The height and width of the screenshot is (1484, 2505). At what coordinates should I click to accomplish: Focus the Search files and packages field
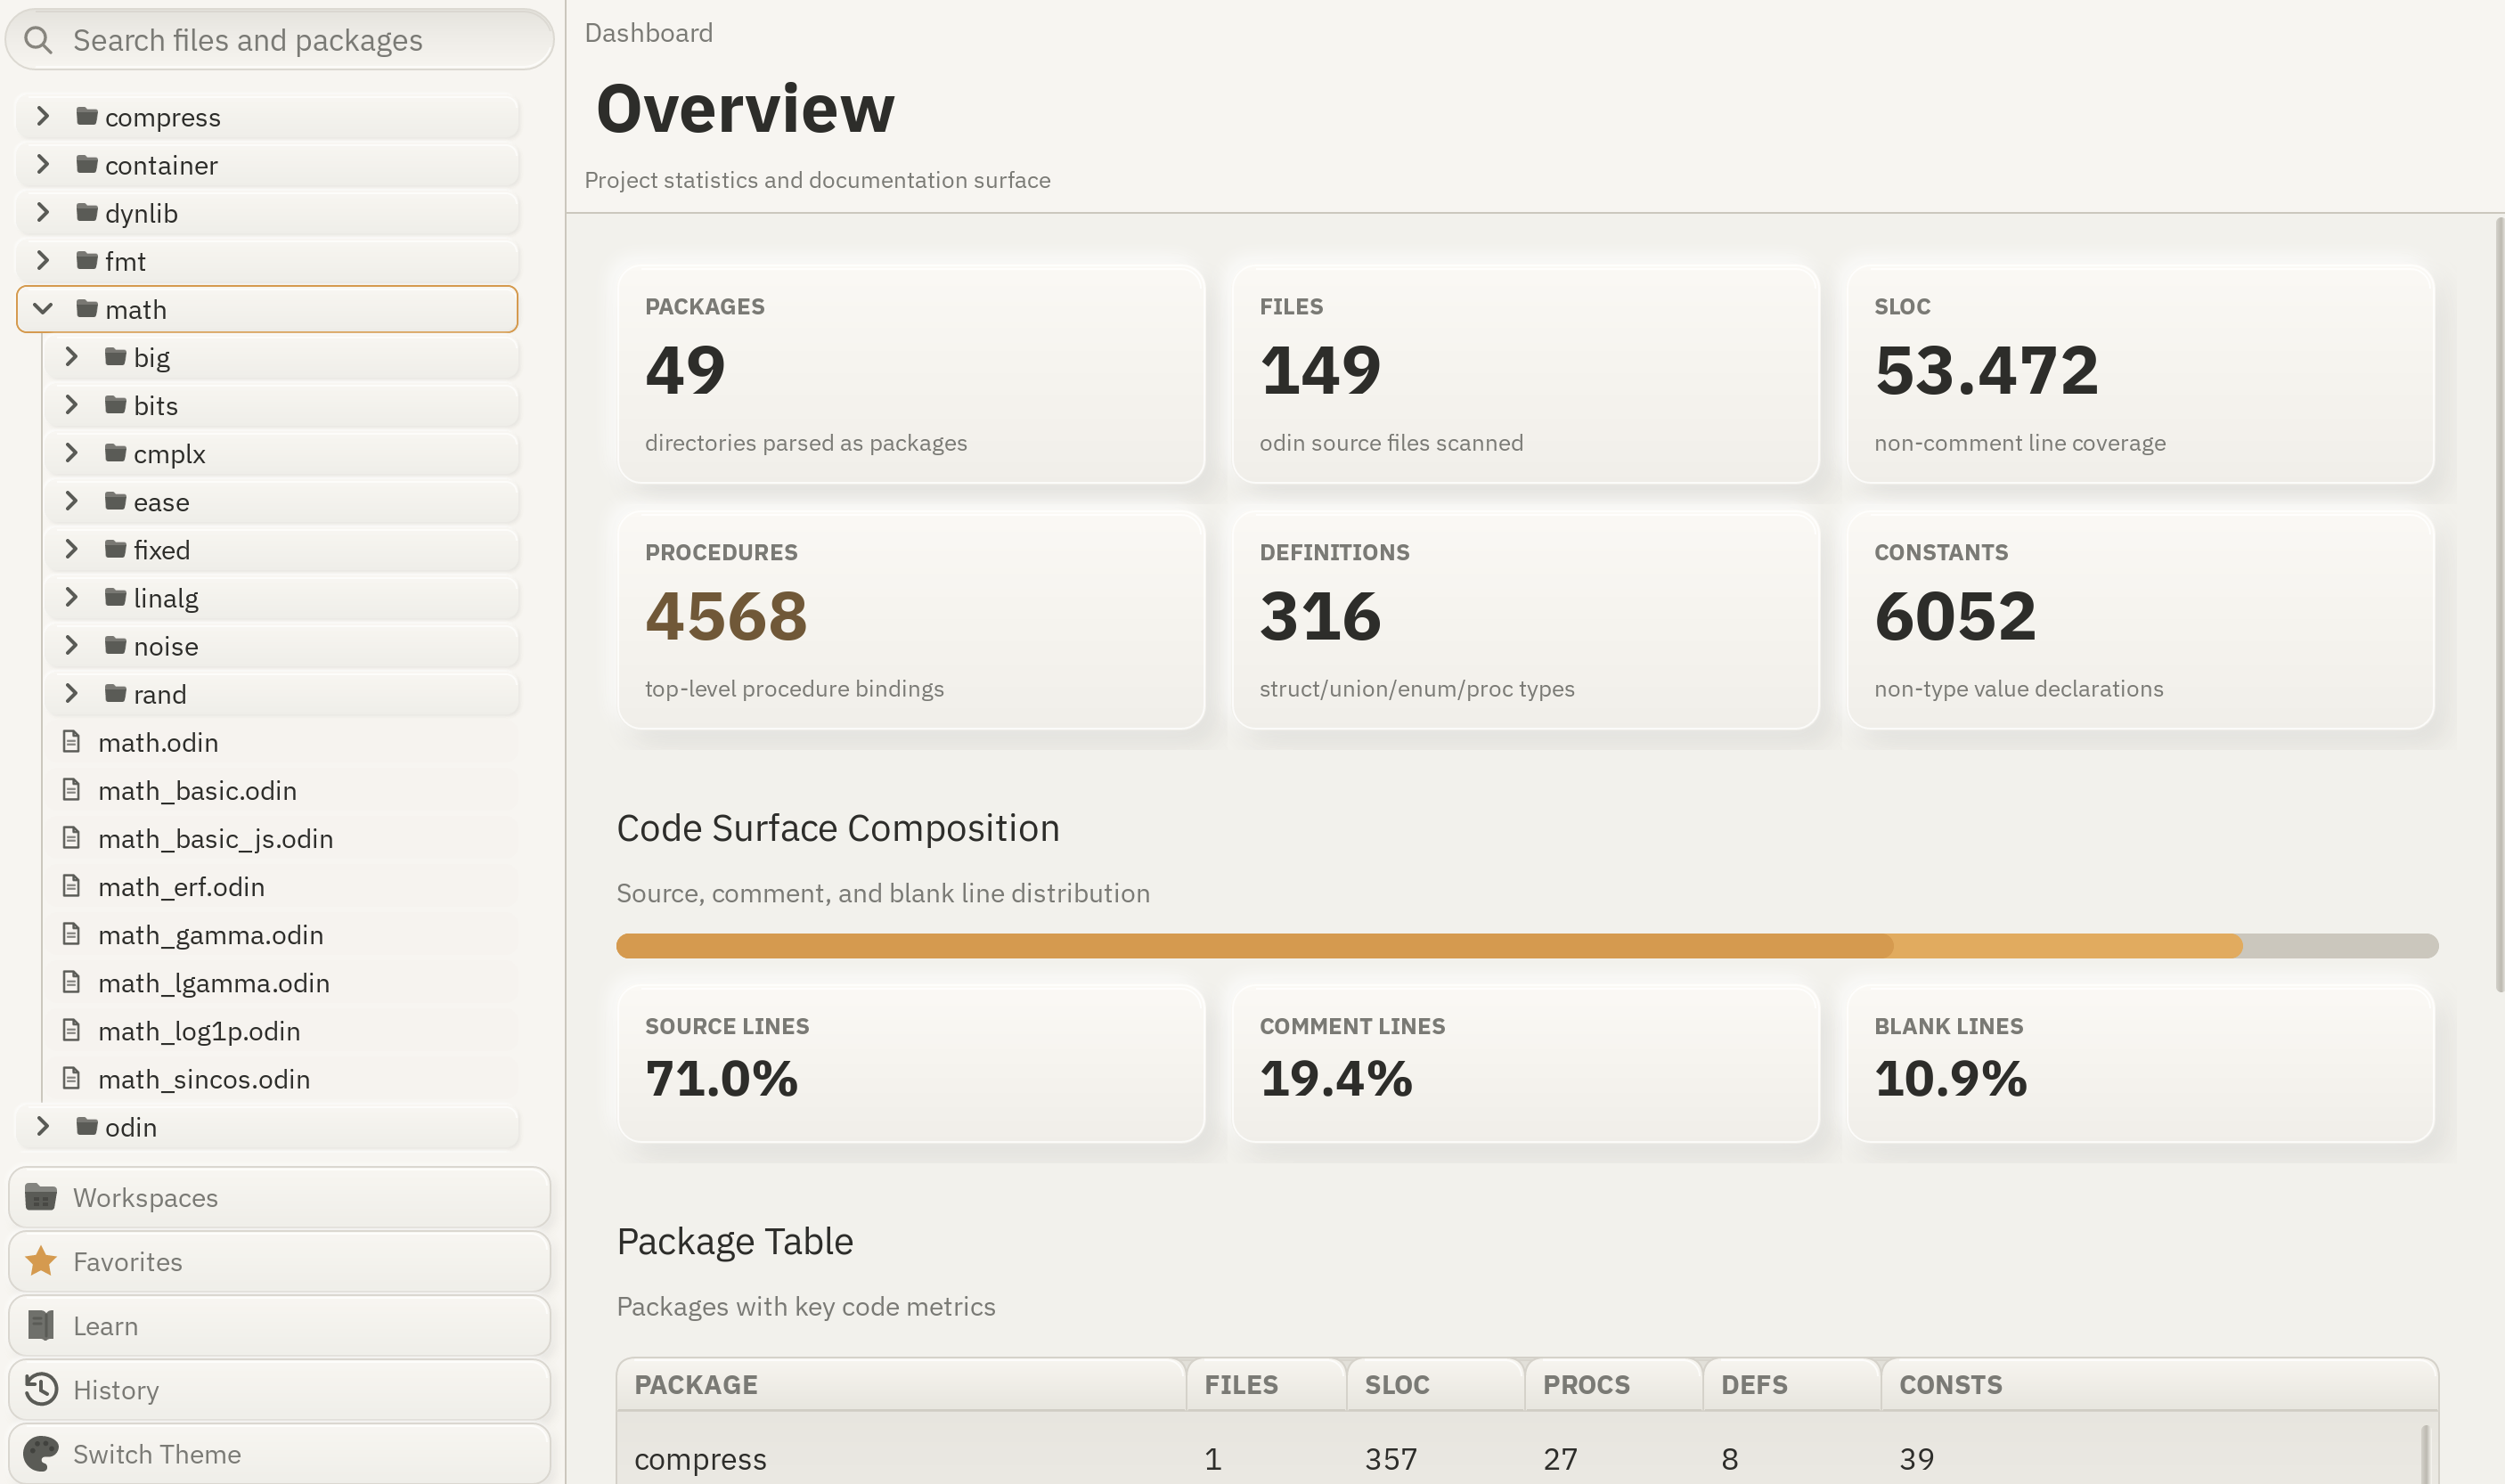(279, 40)
